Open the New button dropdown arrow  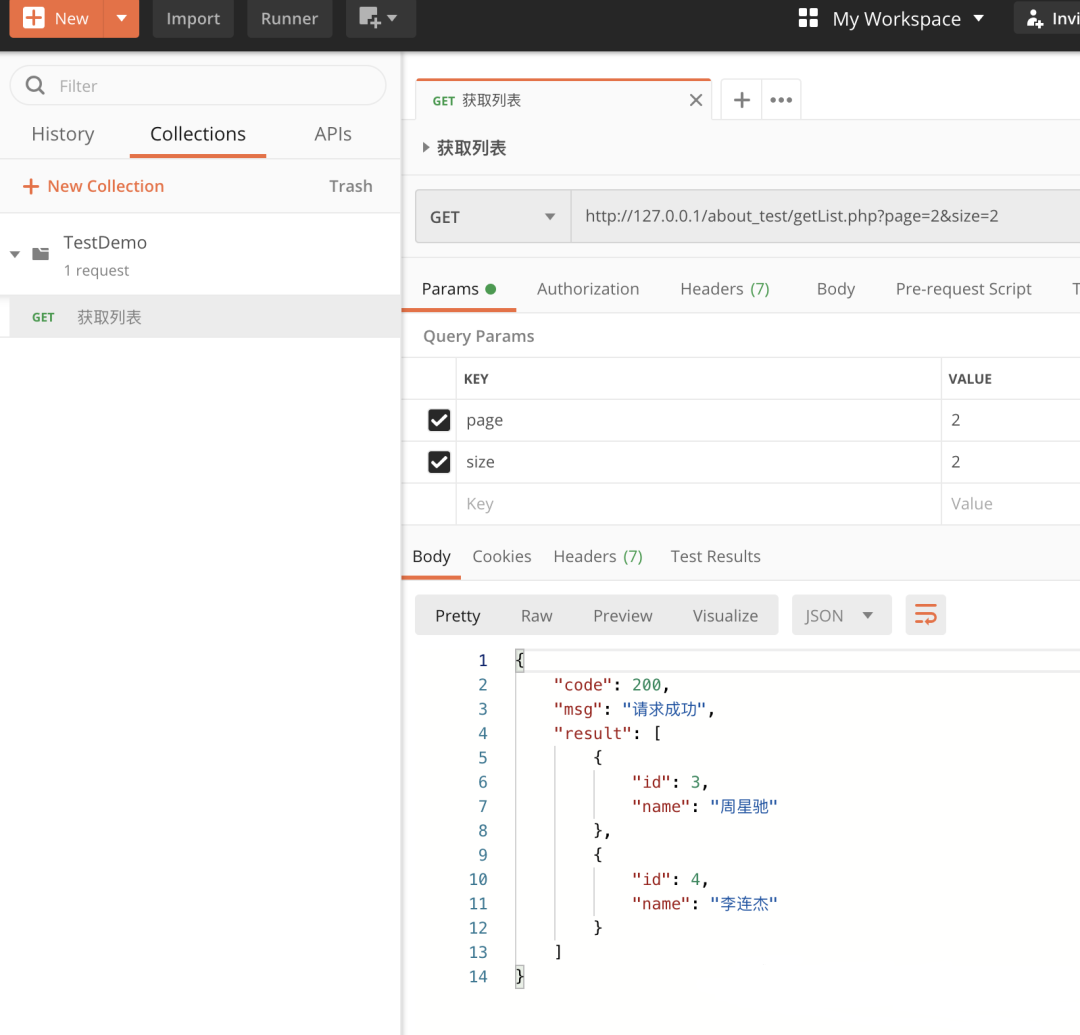121,18
